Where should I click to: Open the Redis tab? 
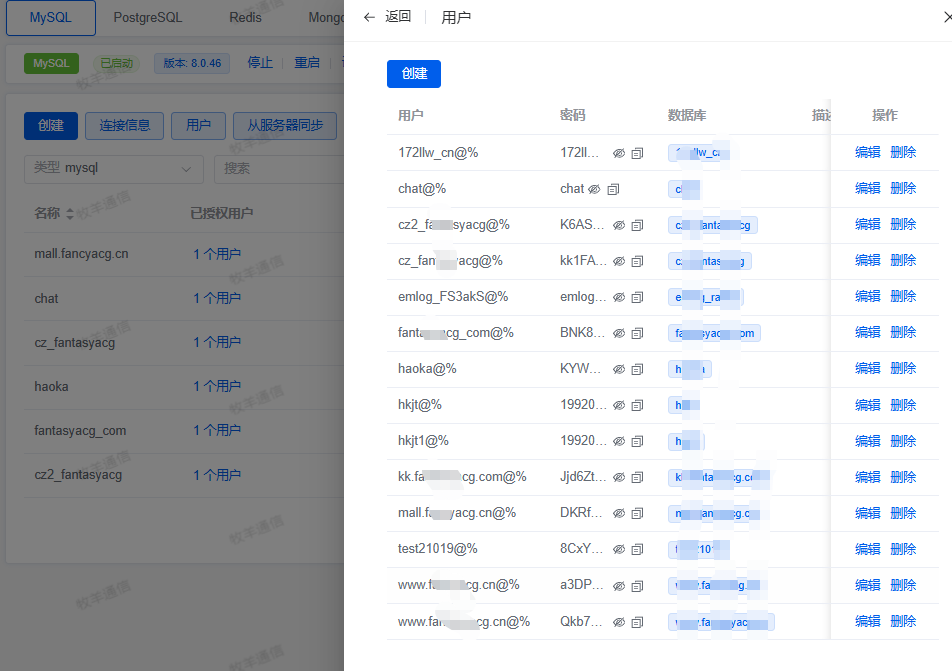(x=245, y=18)
